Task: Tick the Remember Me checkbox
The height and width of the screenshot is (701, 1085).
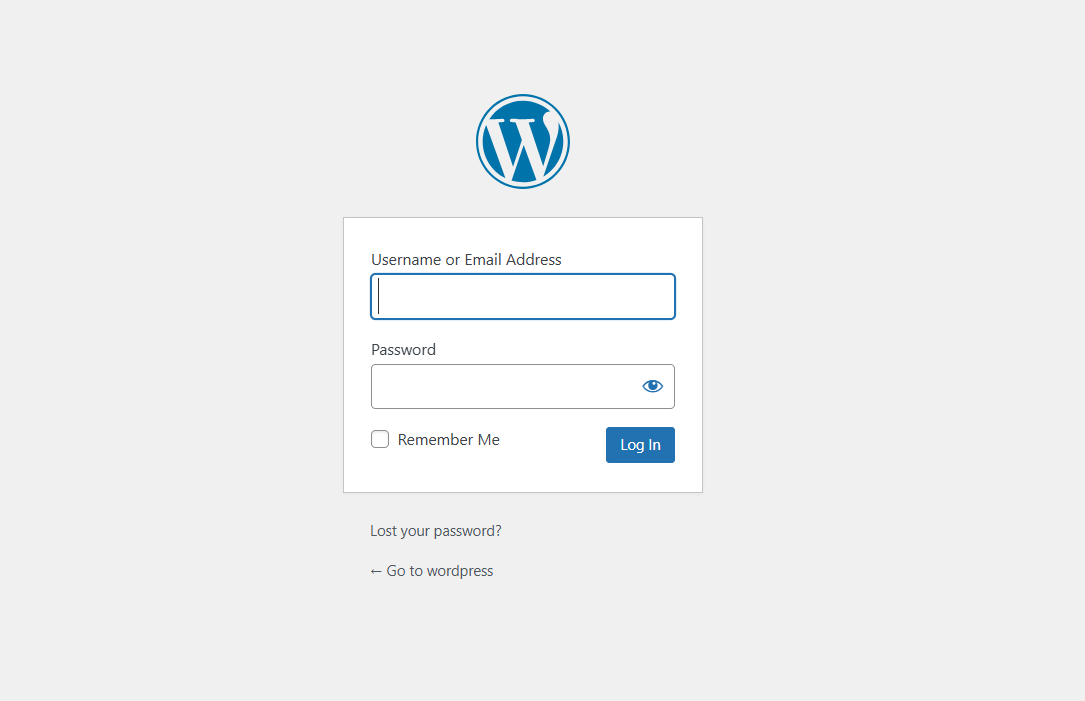Action: (x=380, y=439)
